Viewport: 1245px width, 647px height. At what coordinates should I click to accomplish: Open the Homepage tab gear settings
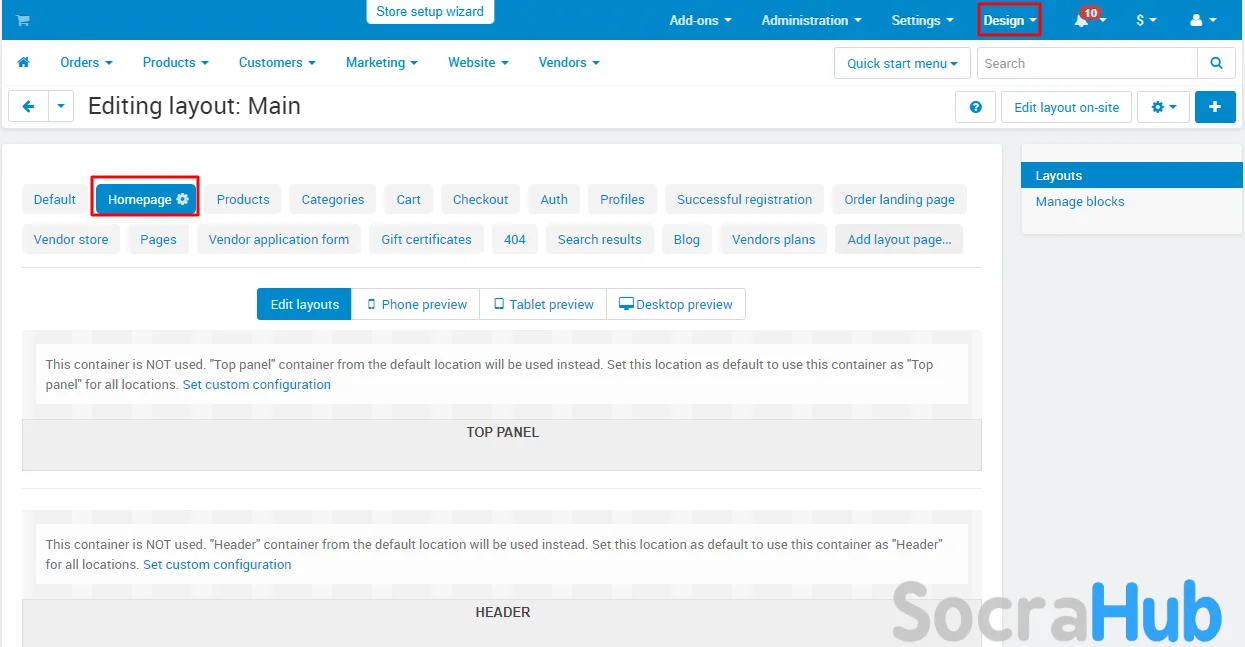click(182, 199)
